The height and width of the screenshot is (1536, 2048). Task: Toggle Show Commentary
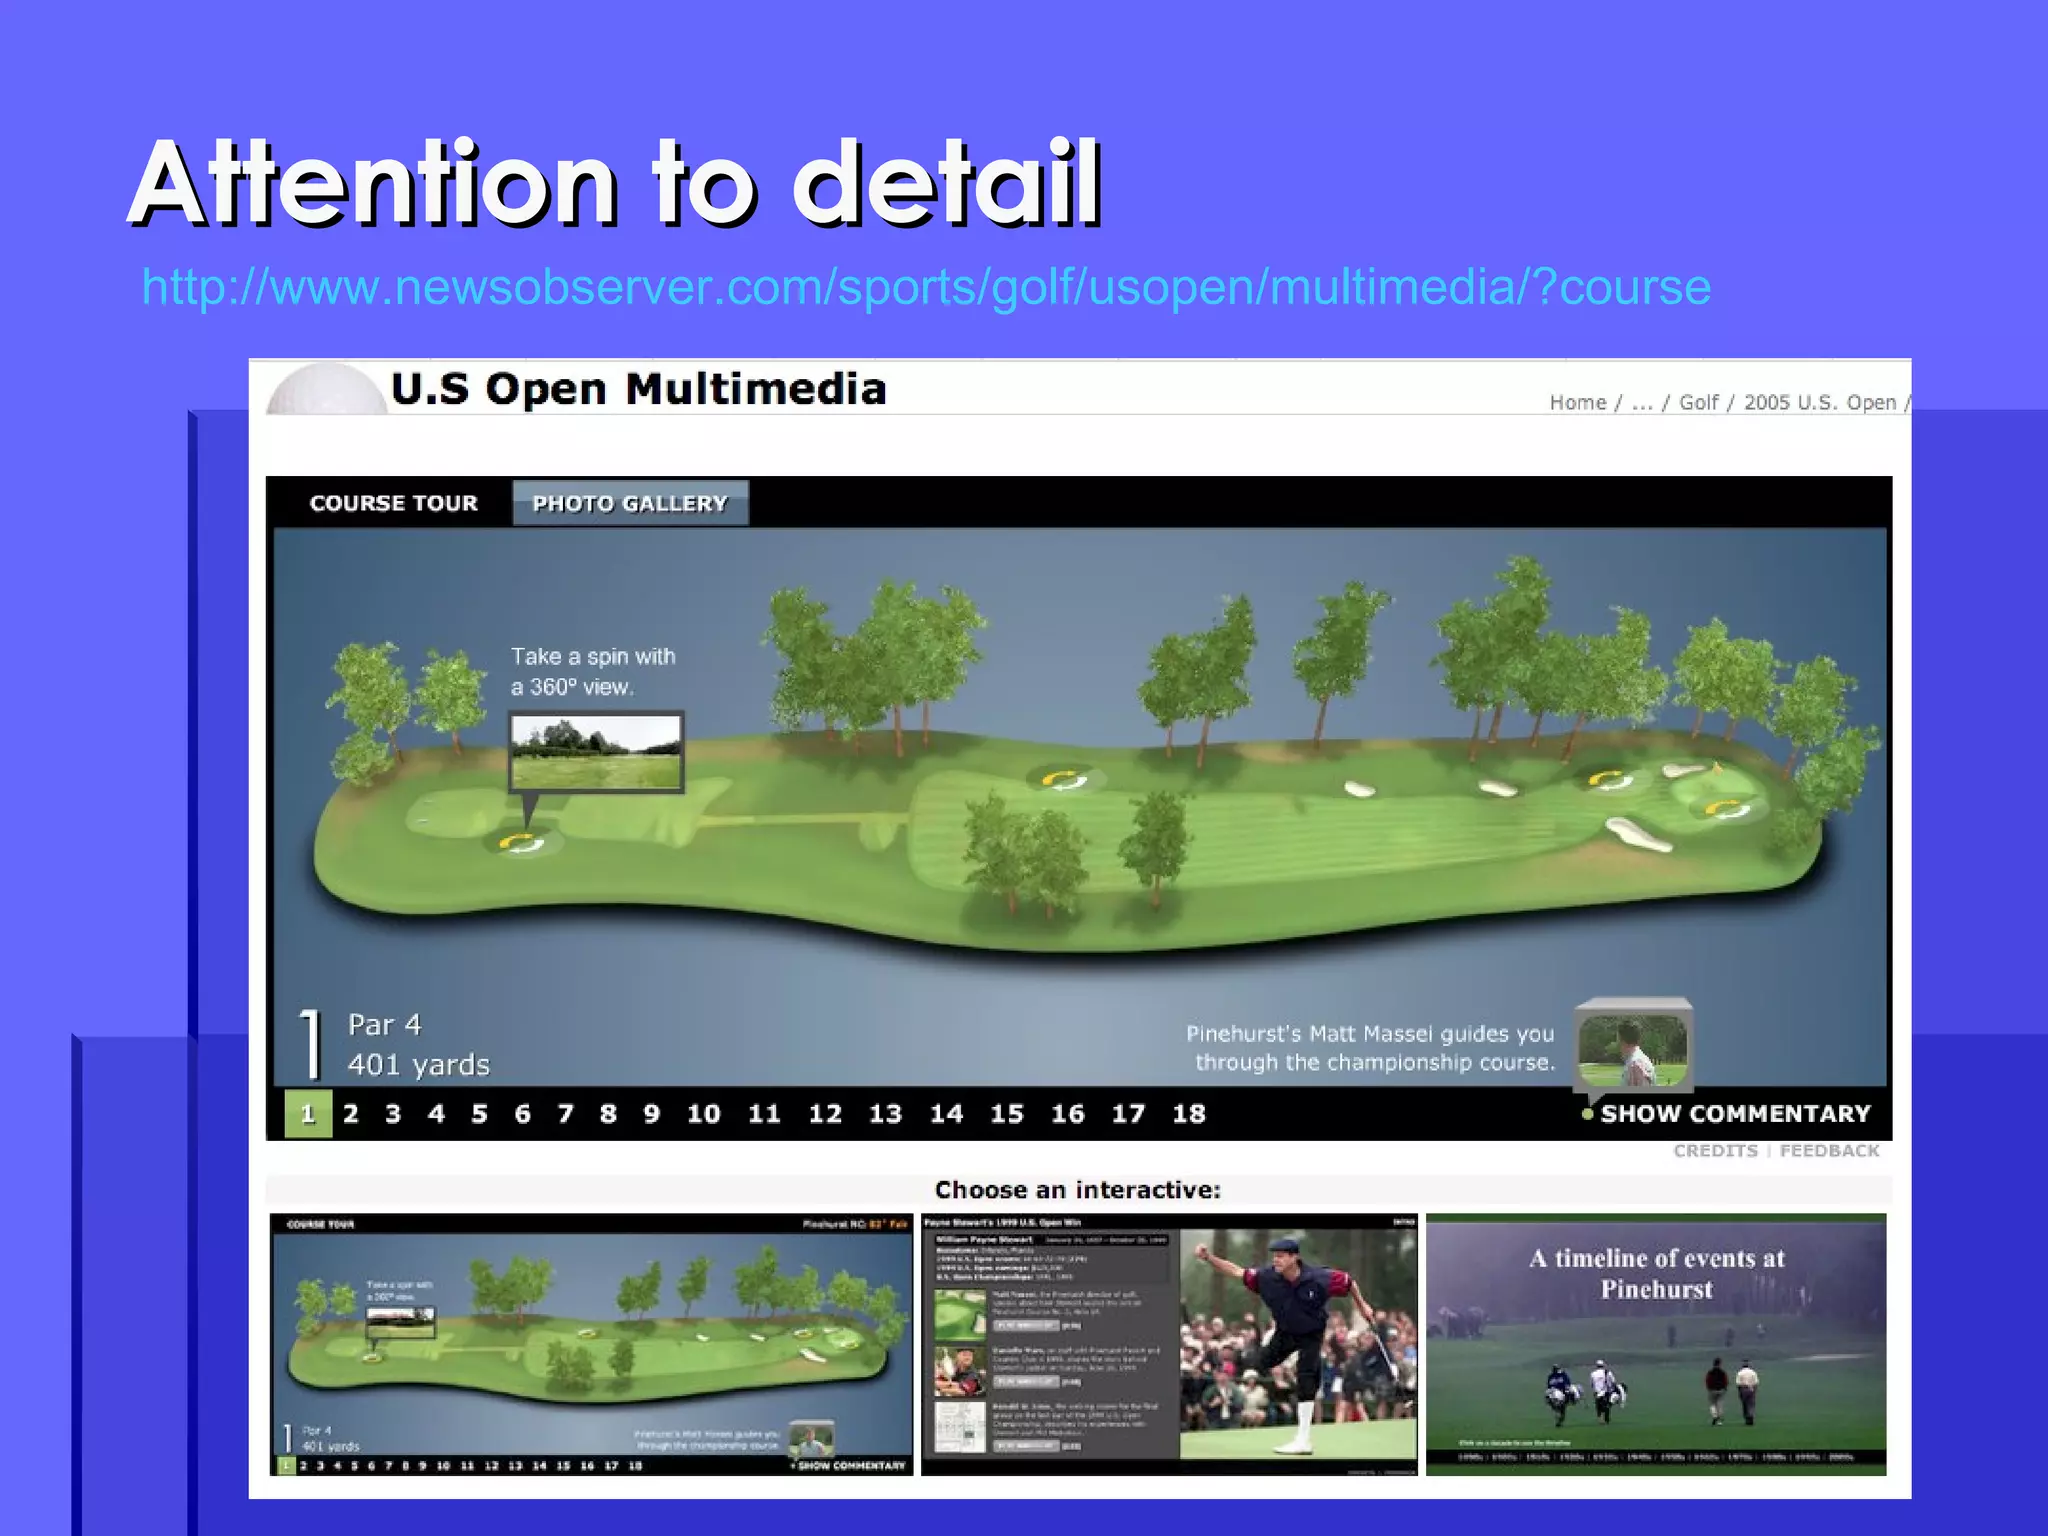1726,1114
